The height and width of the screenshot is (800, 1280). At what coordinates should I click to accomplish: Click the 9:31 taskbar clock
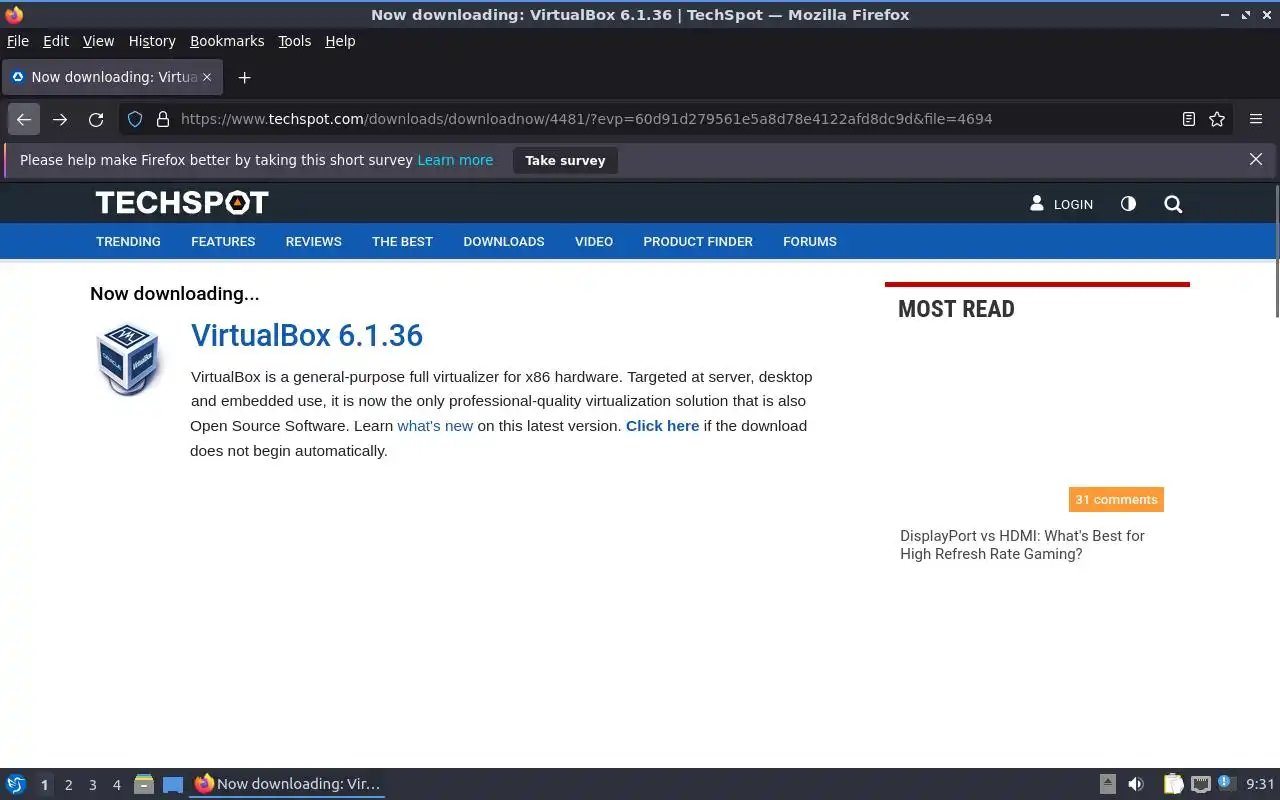point(1260,784)
